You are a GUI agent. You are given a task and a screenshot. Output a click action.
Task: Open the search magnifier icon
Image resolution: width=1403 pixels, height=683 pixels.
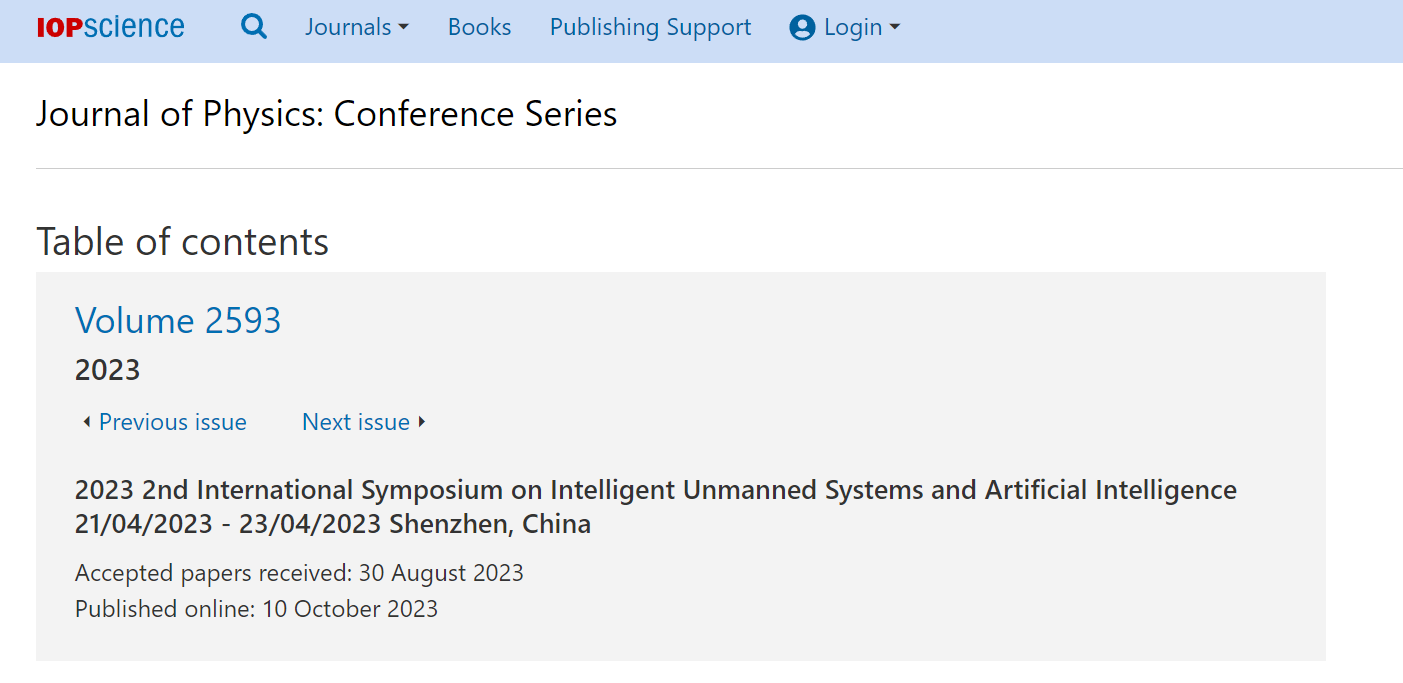[254, 27]
